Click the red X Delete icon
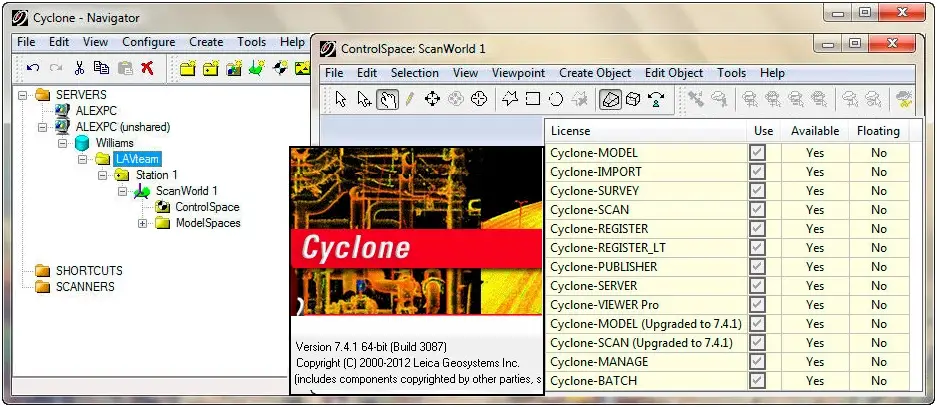This screenshot has height=407, width=937. (x=147, y=68)
